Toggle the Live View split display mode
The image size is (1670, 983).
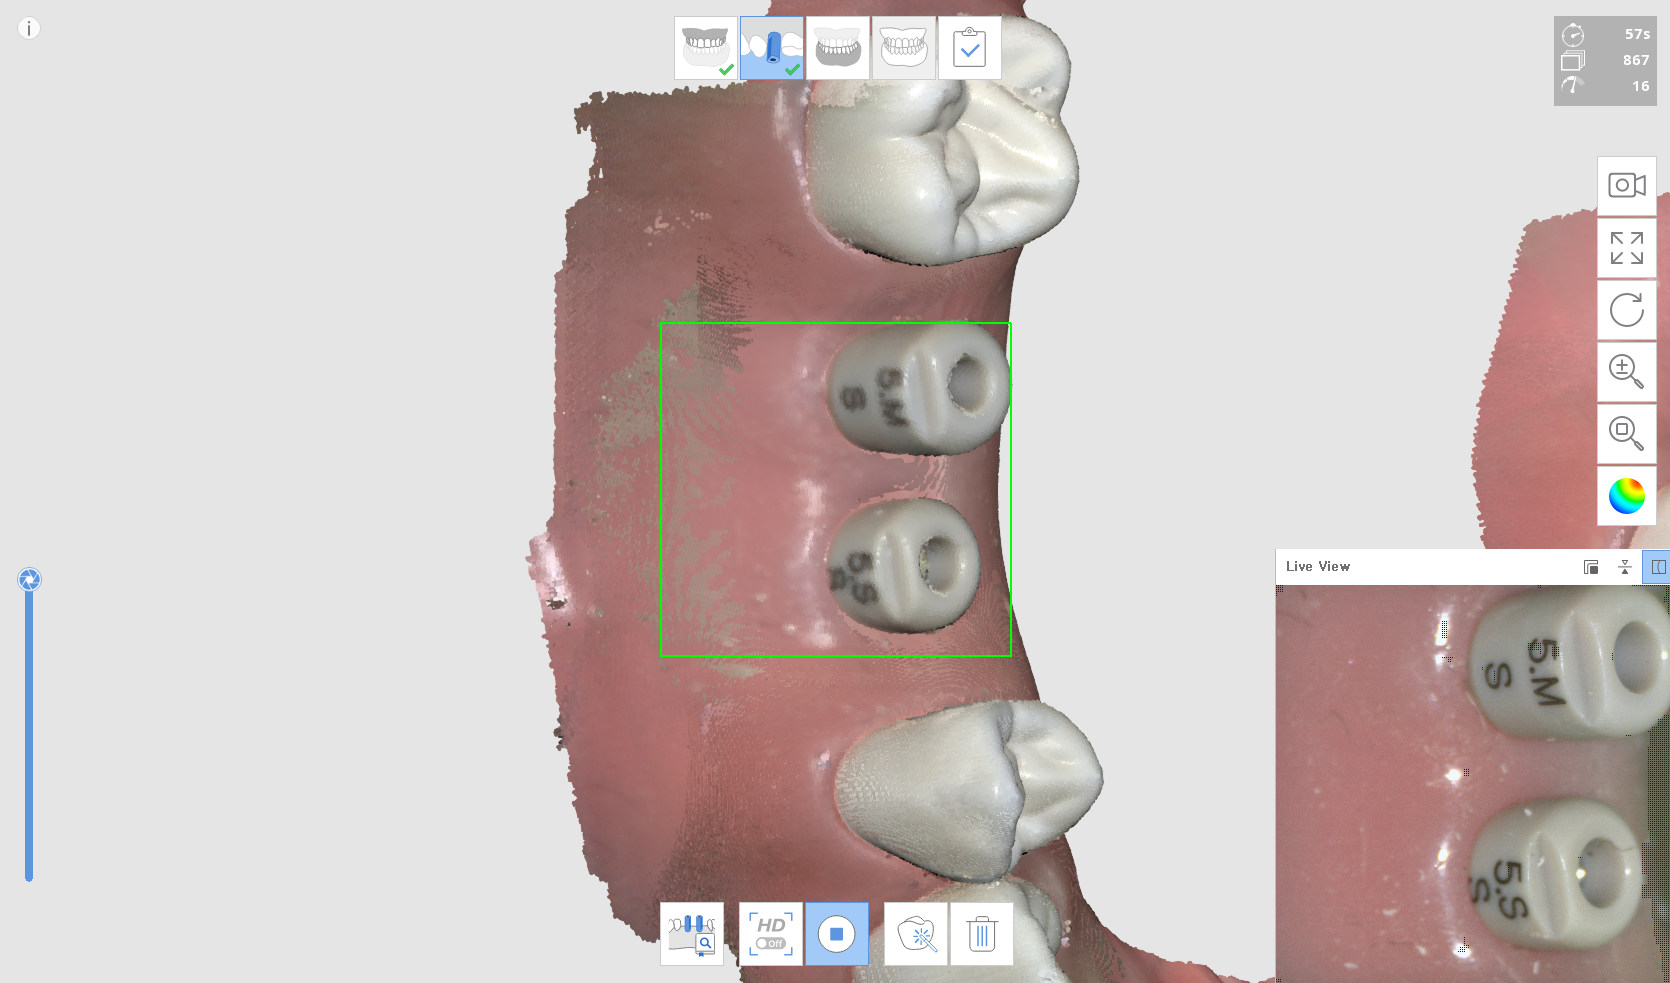click(1658, 566)
